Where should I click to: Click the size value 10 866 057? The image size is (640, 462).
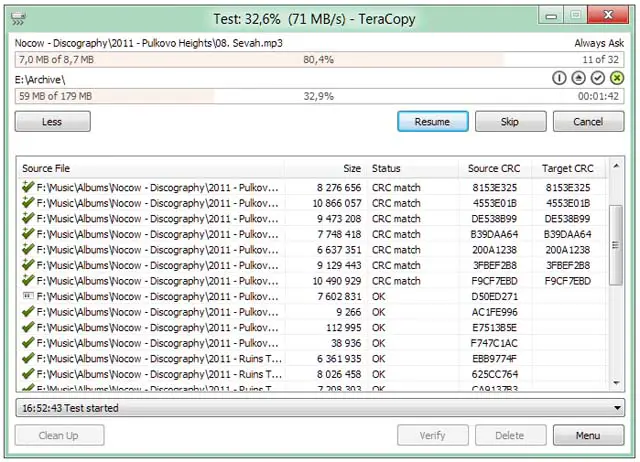337,203
